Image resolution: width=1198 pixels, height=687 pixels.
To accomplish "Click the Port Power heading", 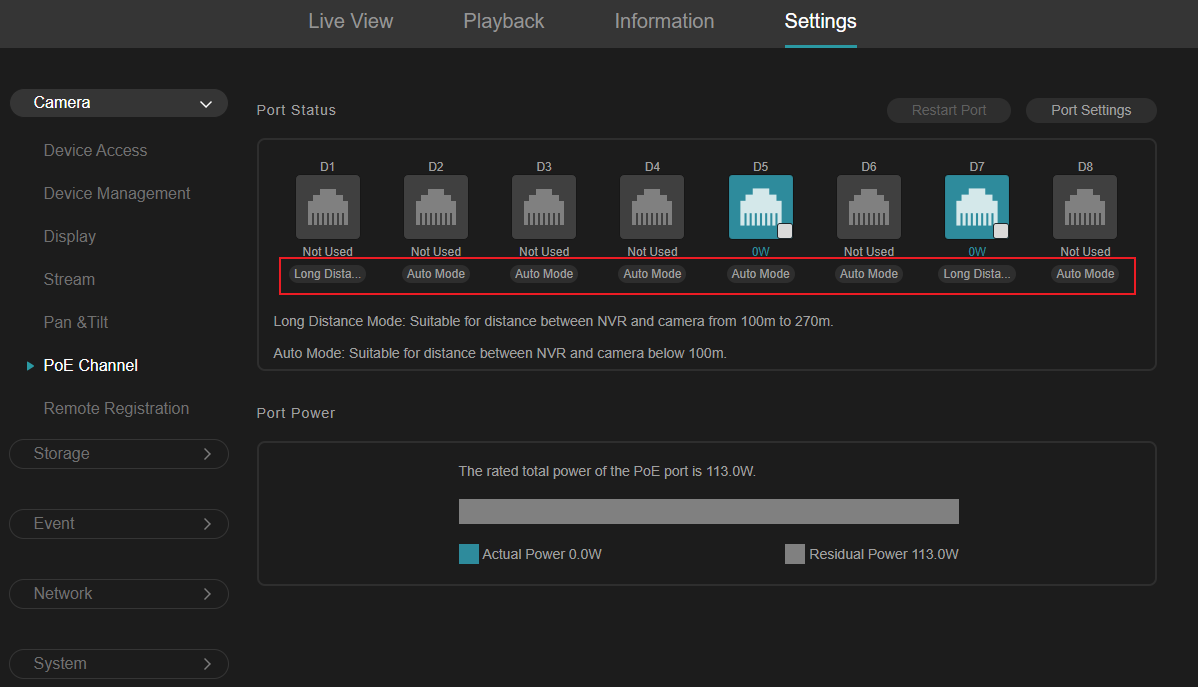I will pyautogui.click(x=296, y=413).
